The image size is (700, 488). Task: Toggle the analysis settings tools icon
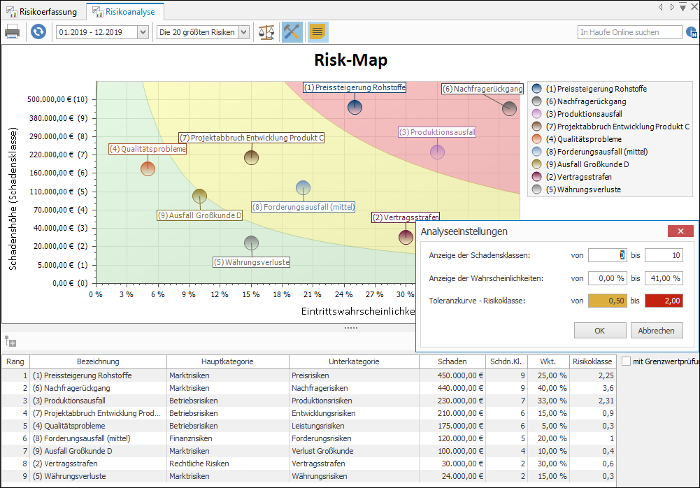tap(292, 32)
